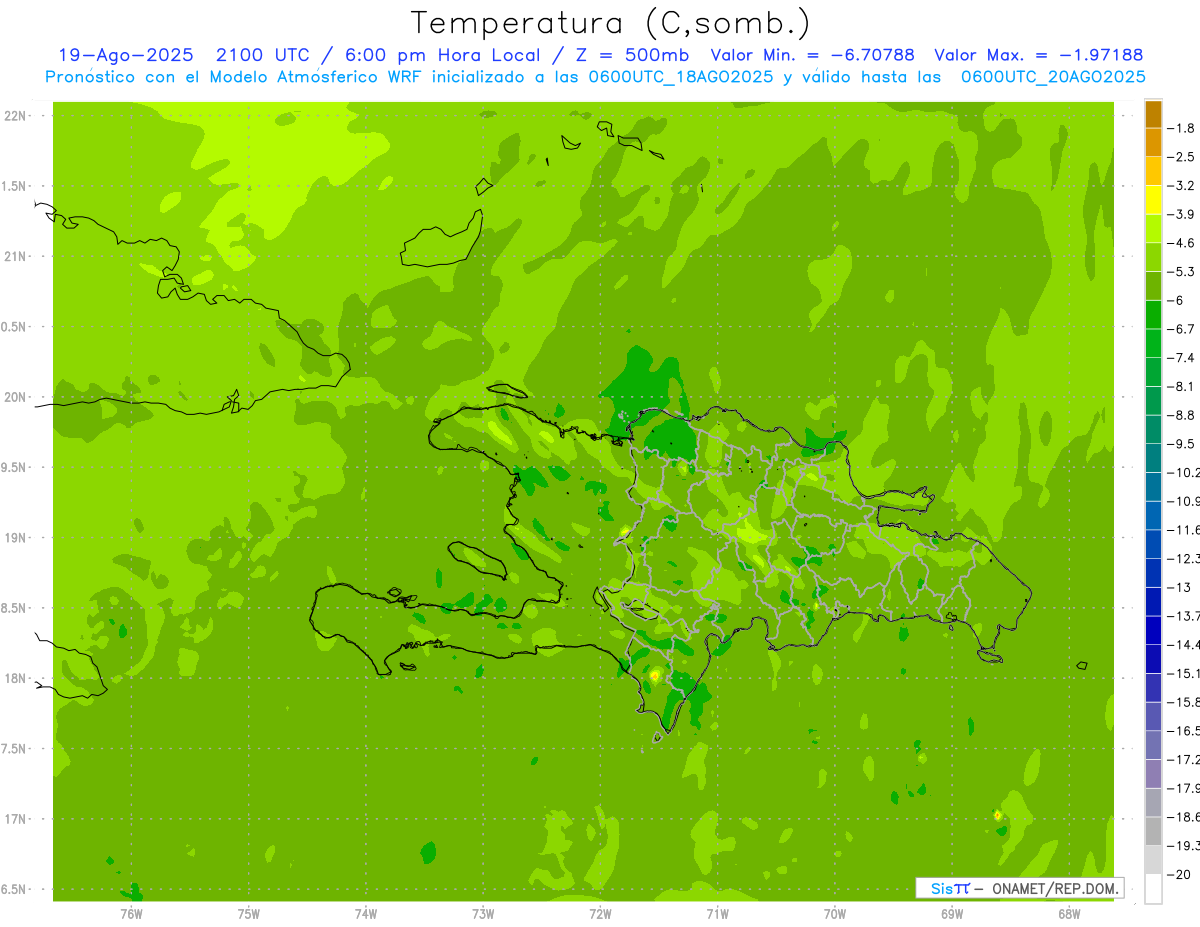Screen dimensions: 1200x927
Task: Click the '19N' latitude axis label
Action: tap(15, 538)
